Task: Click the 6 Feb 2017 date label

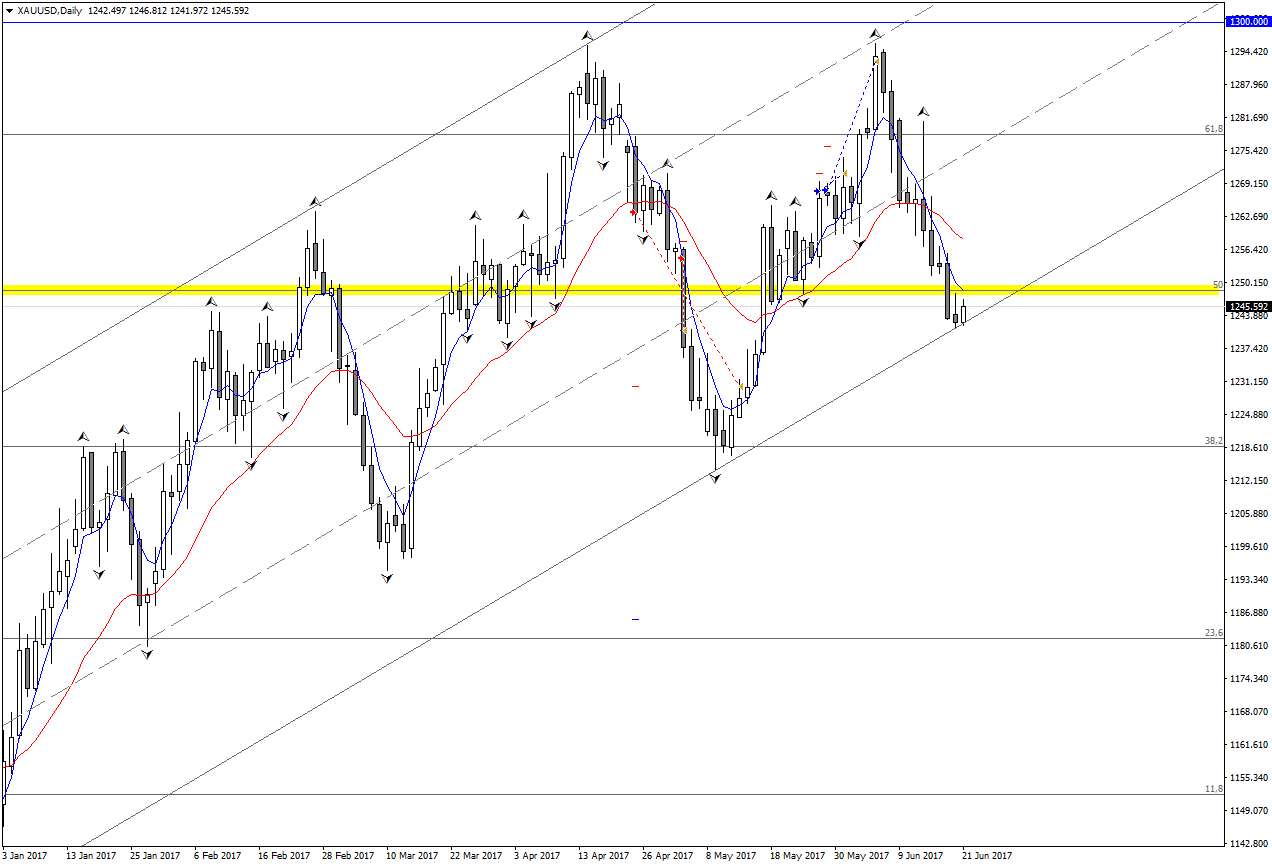Action: tap(218, 856)
